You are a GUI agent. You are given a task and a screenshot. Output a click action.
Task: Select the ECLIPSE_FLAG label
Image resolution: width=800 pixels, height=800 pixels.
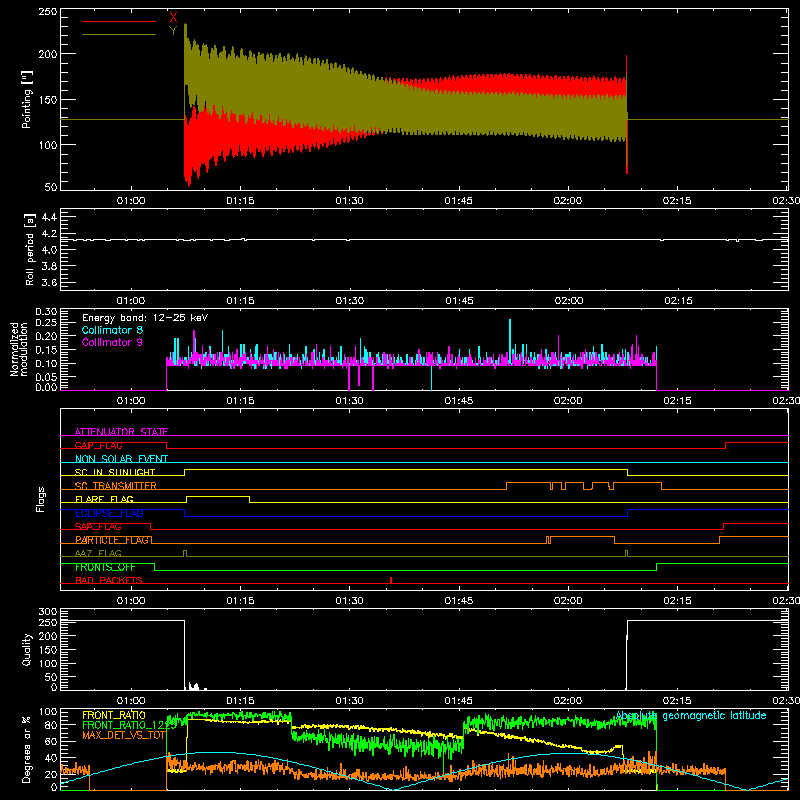coord(109,513)
